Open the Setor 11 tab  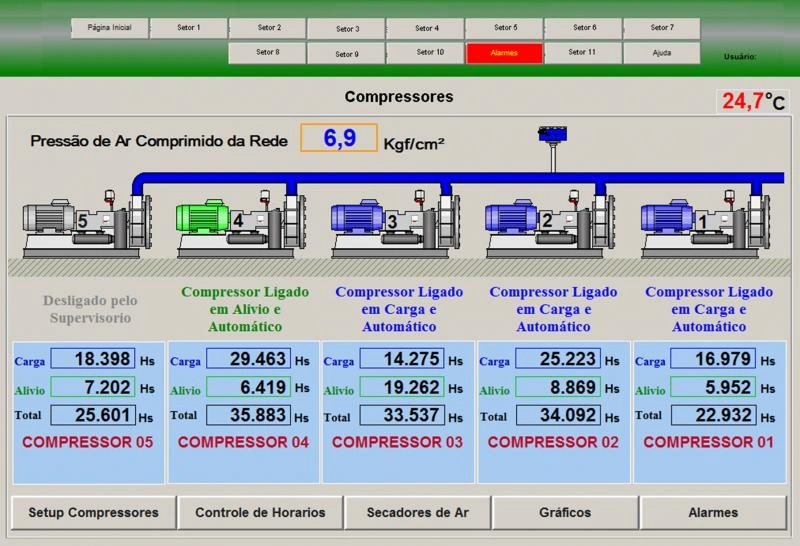[582, 53]
